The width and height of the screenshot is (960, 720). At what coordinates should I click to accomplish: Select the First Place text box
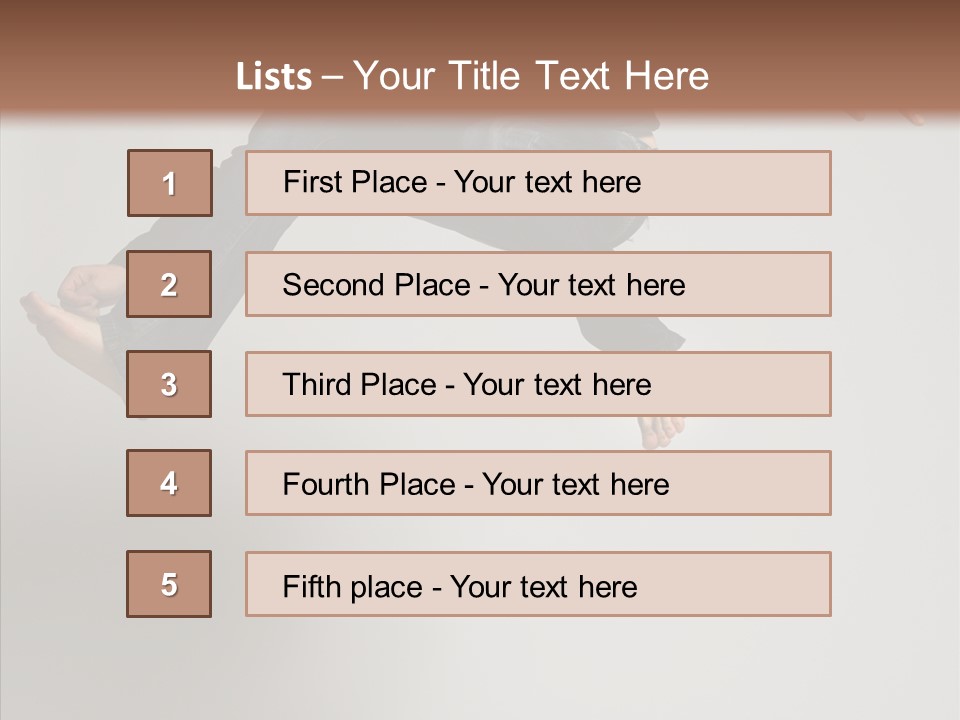[538, 183]
